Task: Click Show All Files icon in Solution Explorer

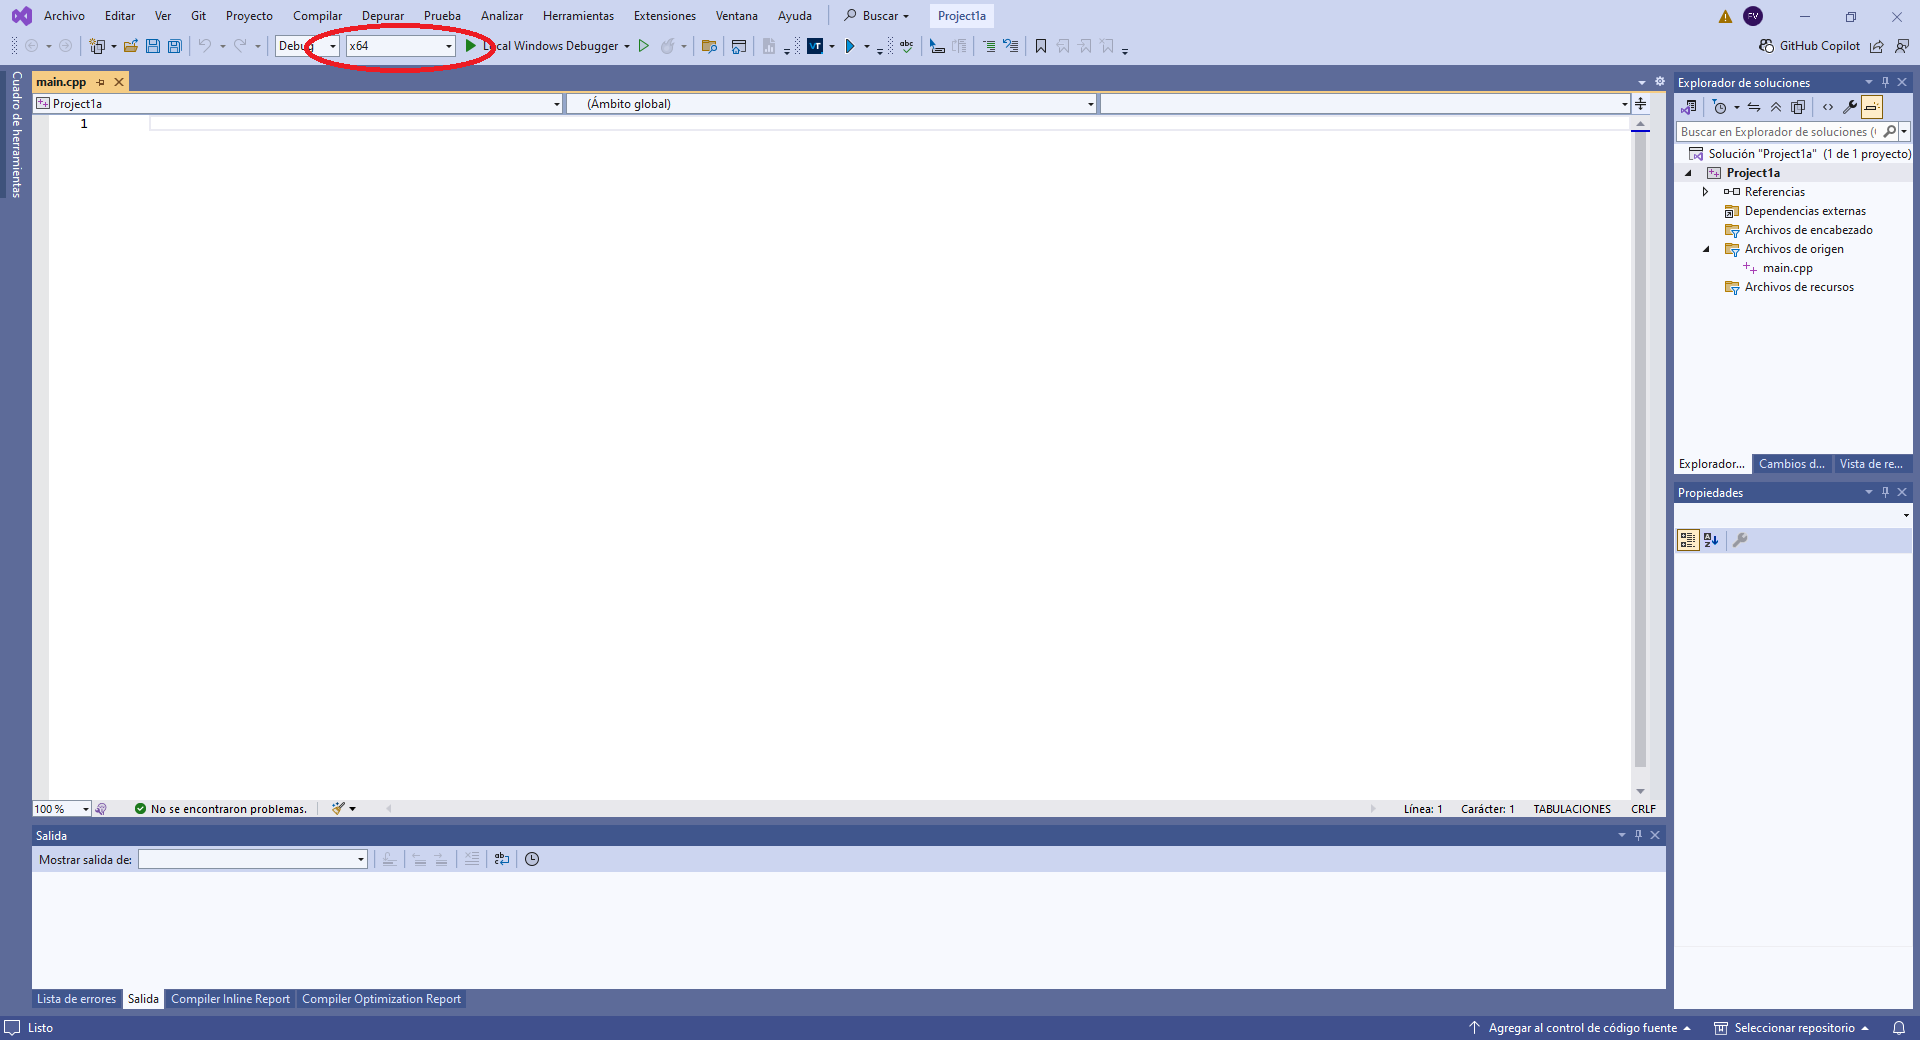Action: [x=1798, y=107]
